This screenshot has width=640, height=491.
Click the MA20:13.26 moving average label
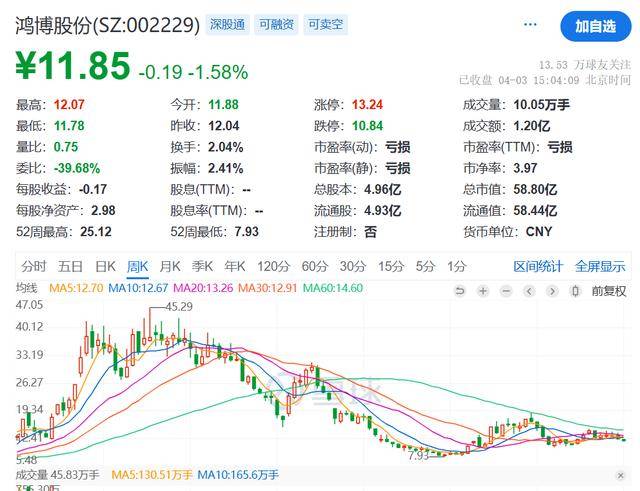click(x=203, y=288)
